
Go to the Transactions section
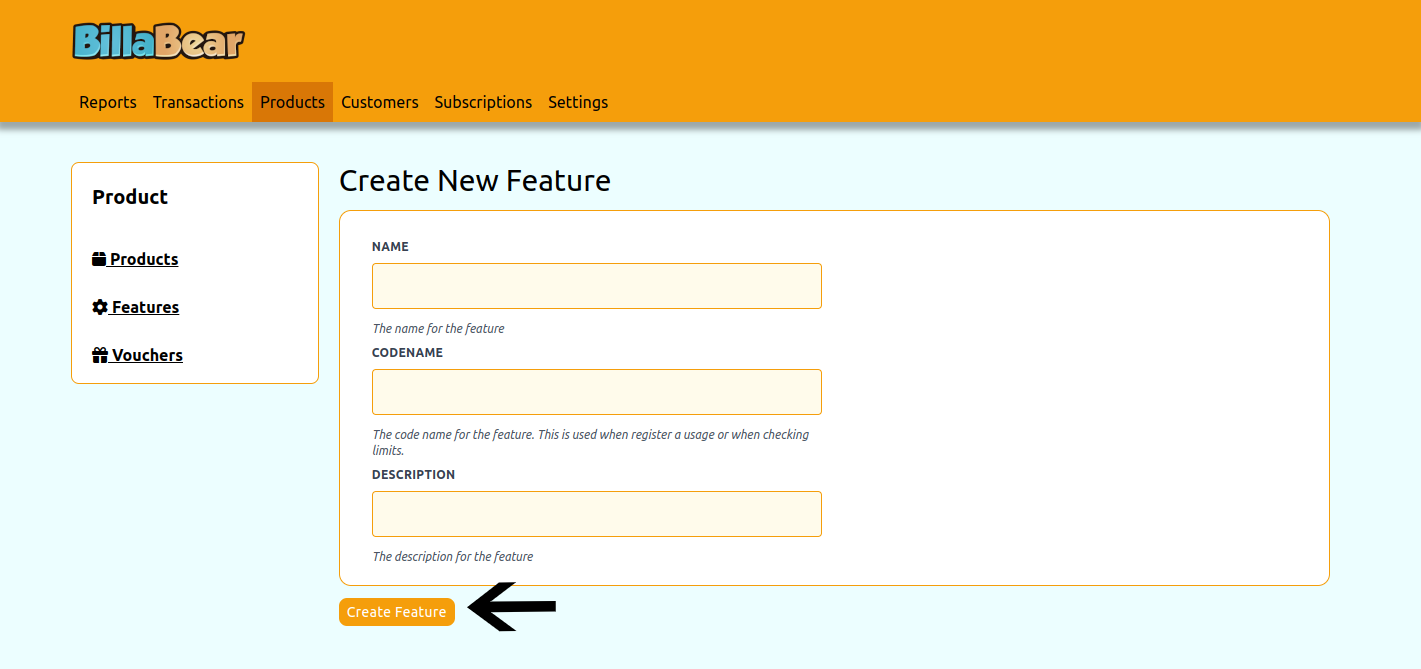[198, 102]
